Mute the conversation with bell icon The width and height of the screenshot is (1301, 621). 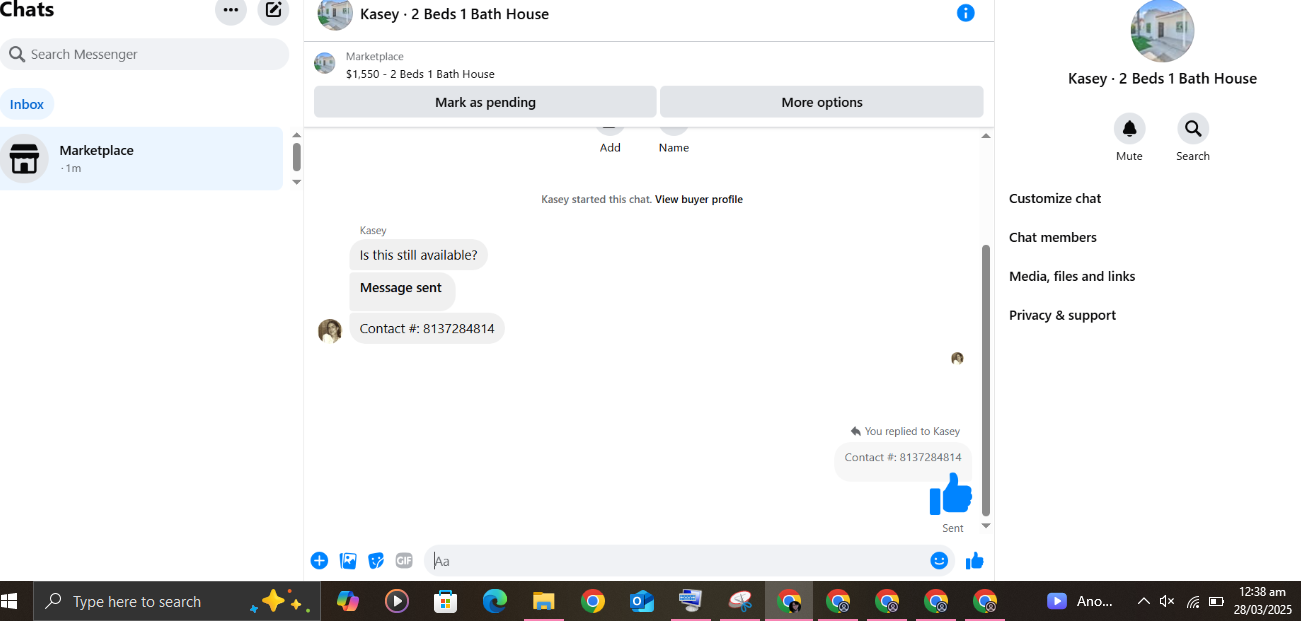pos(1129,128)
